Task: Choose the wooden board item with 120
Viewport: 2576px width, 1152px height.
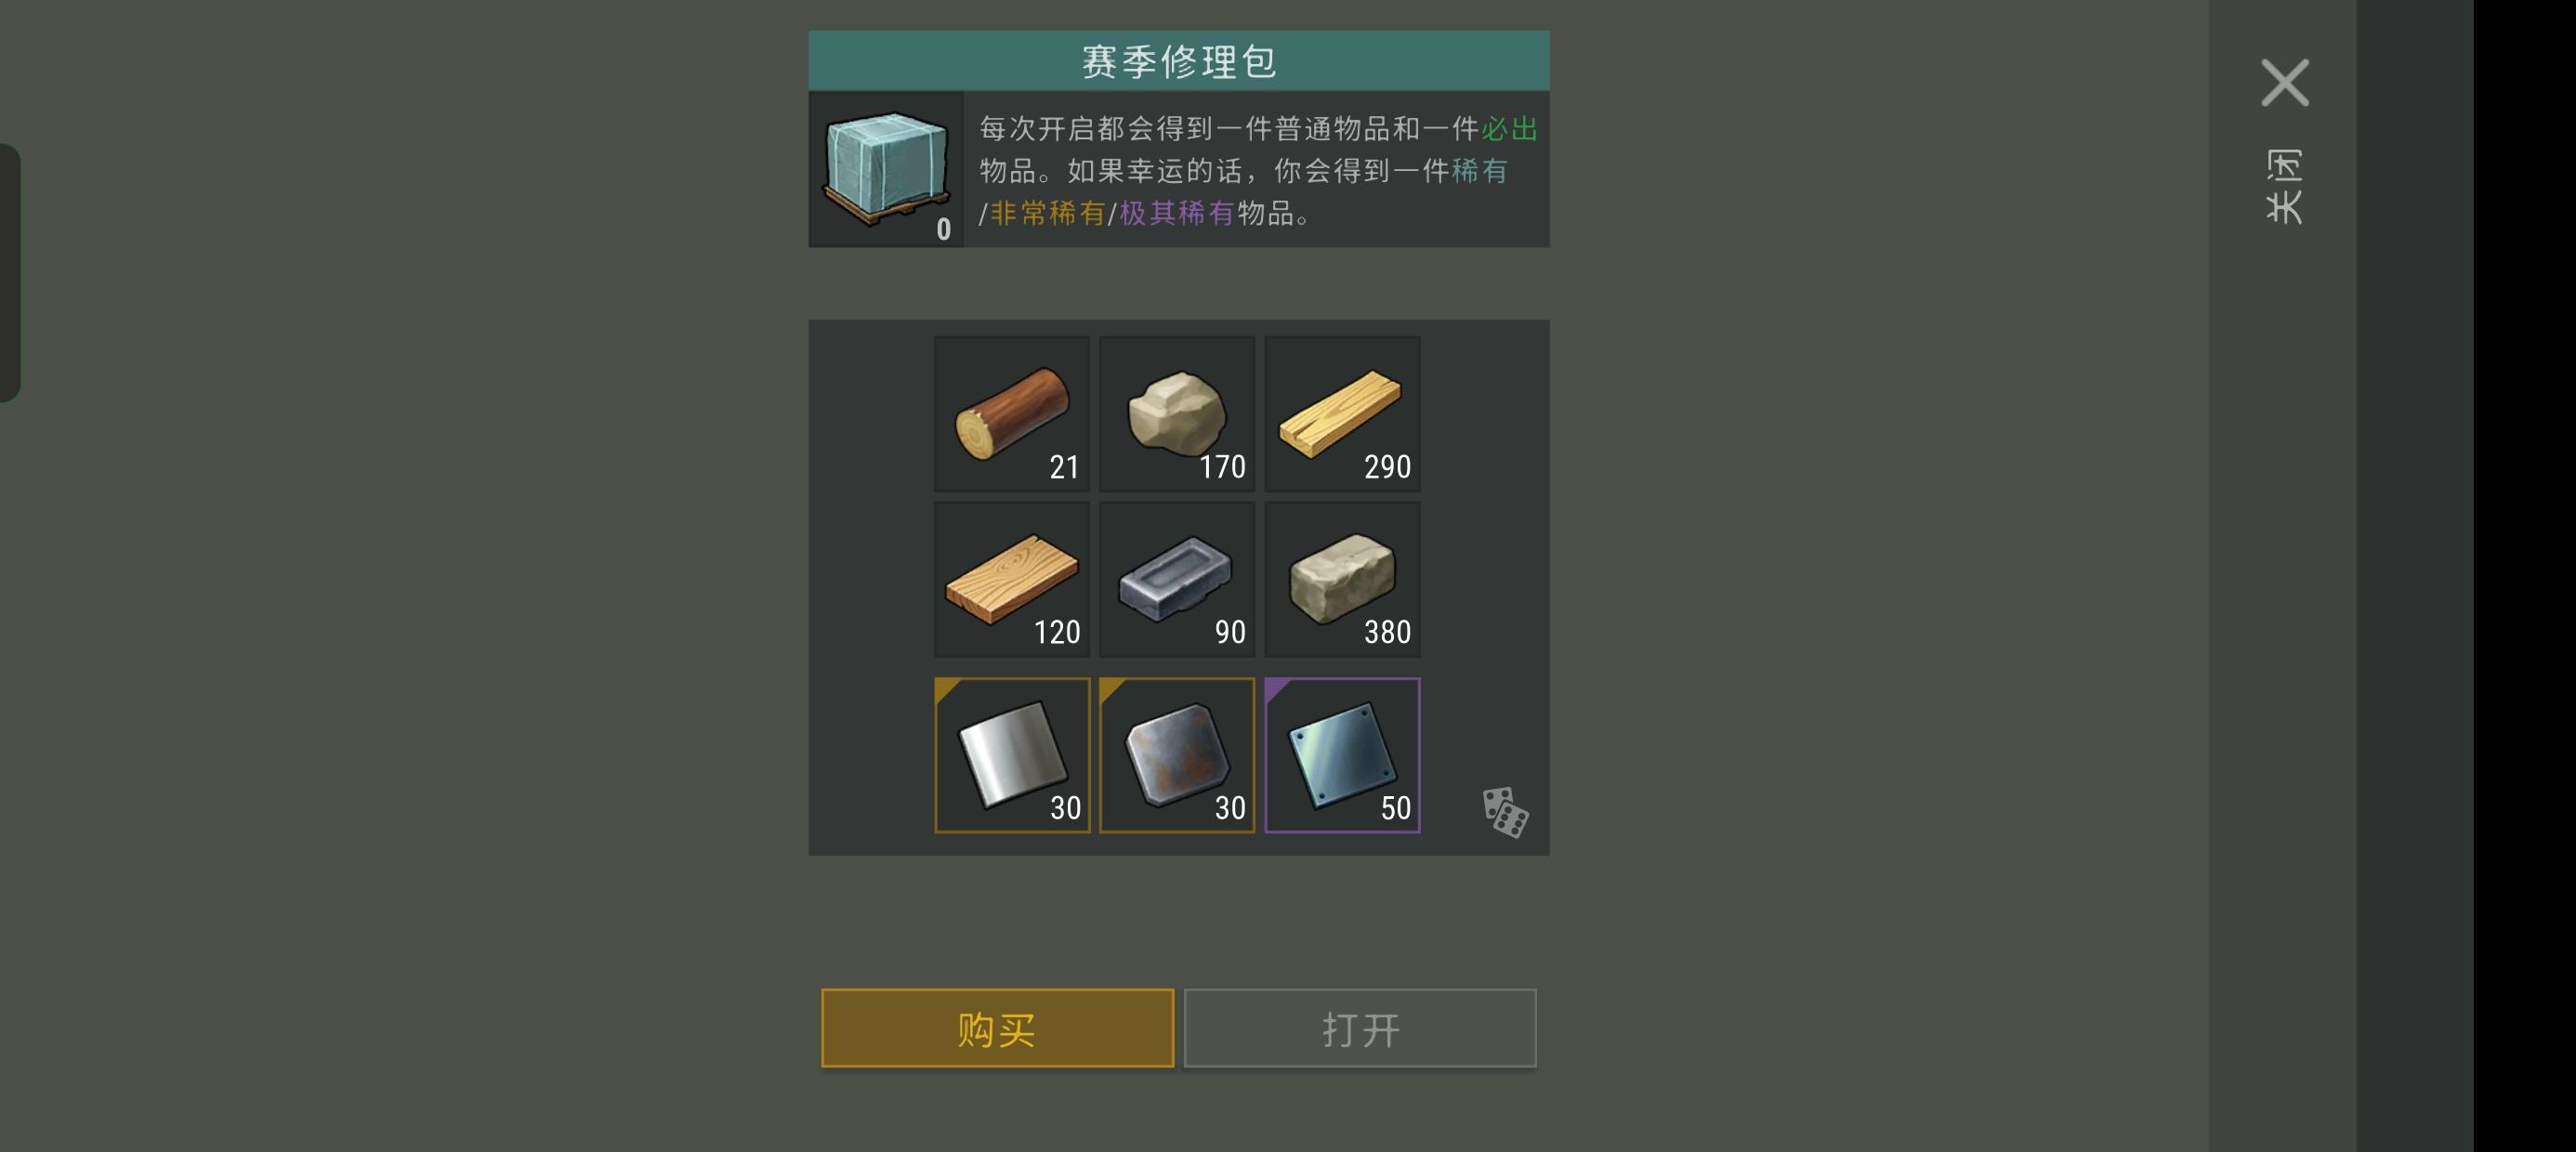Action: 1011,579
